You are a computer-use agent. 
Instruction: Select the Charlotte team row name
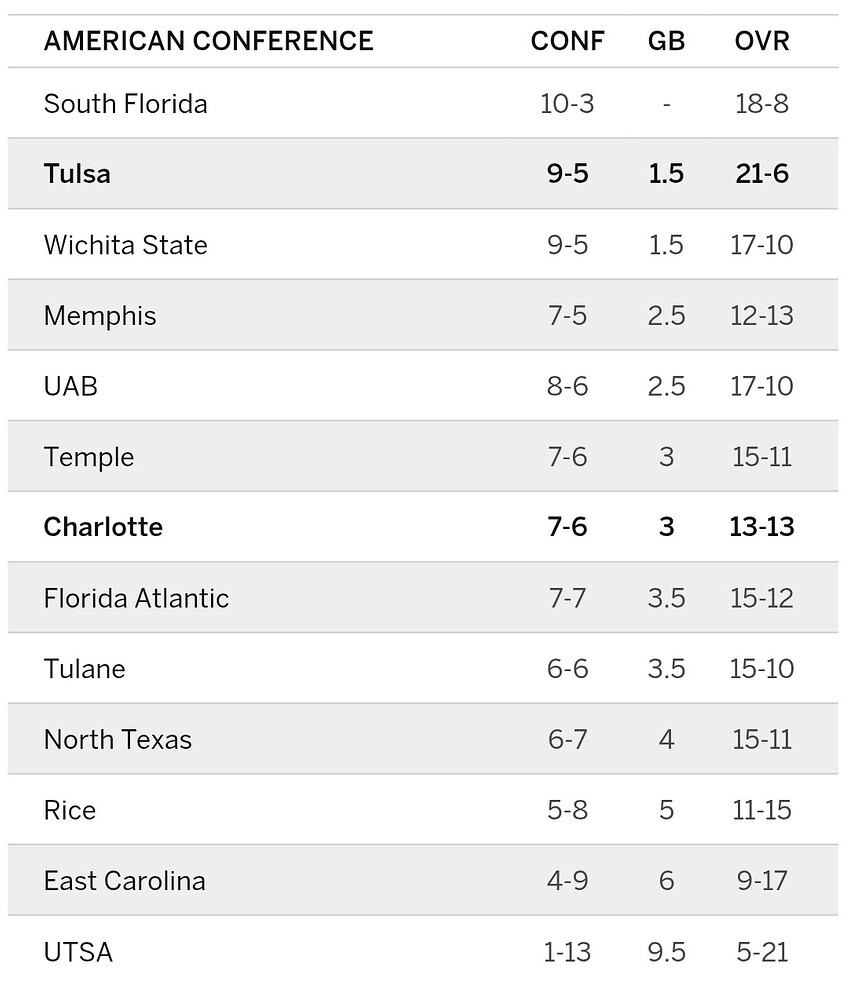pos(103,527)
